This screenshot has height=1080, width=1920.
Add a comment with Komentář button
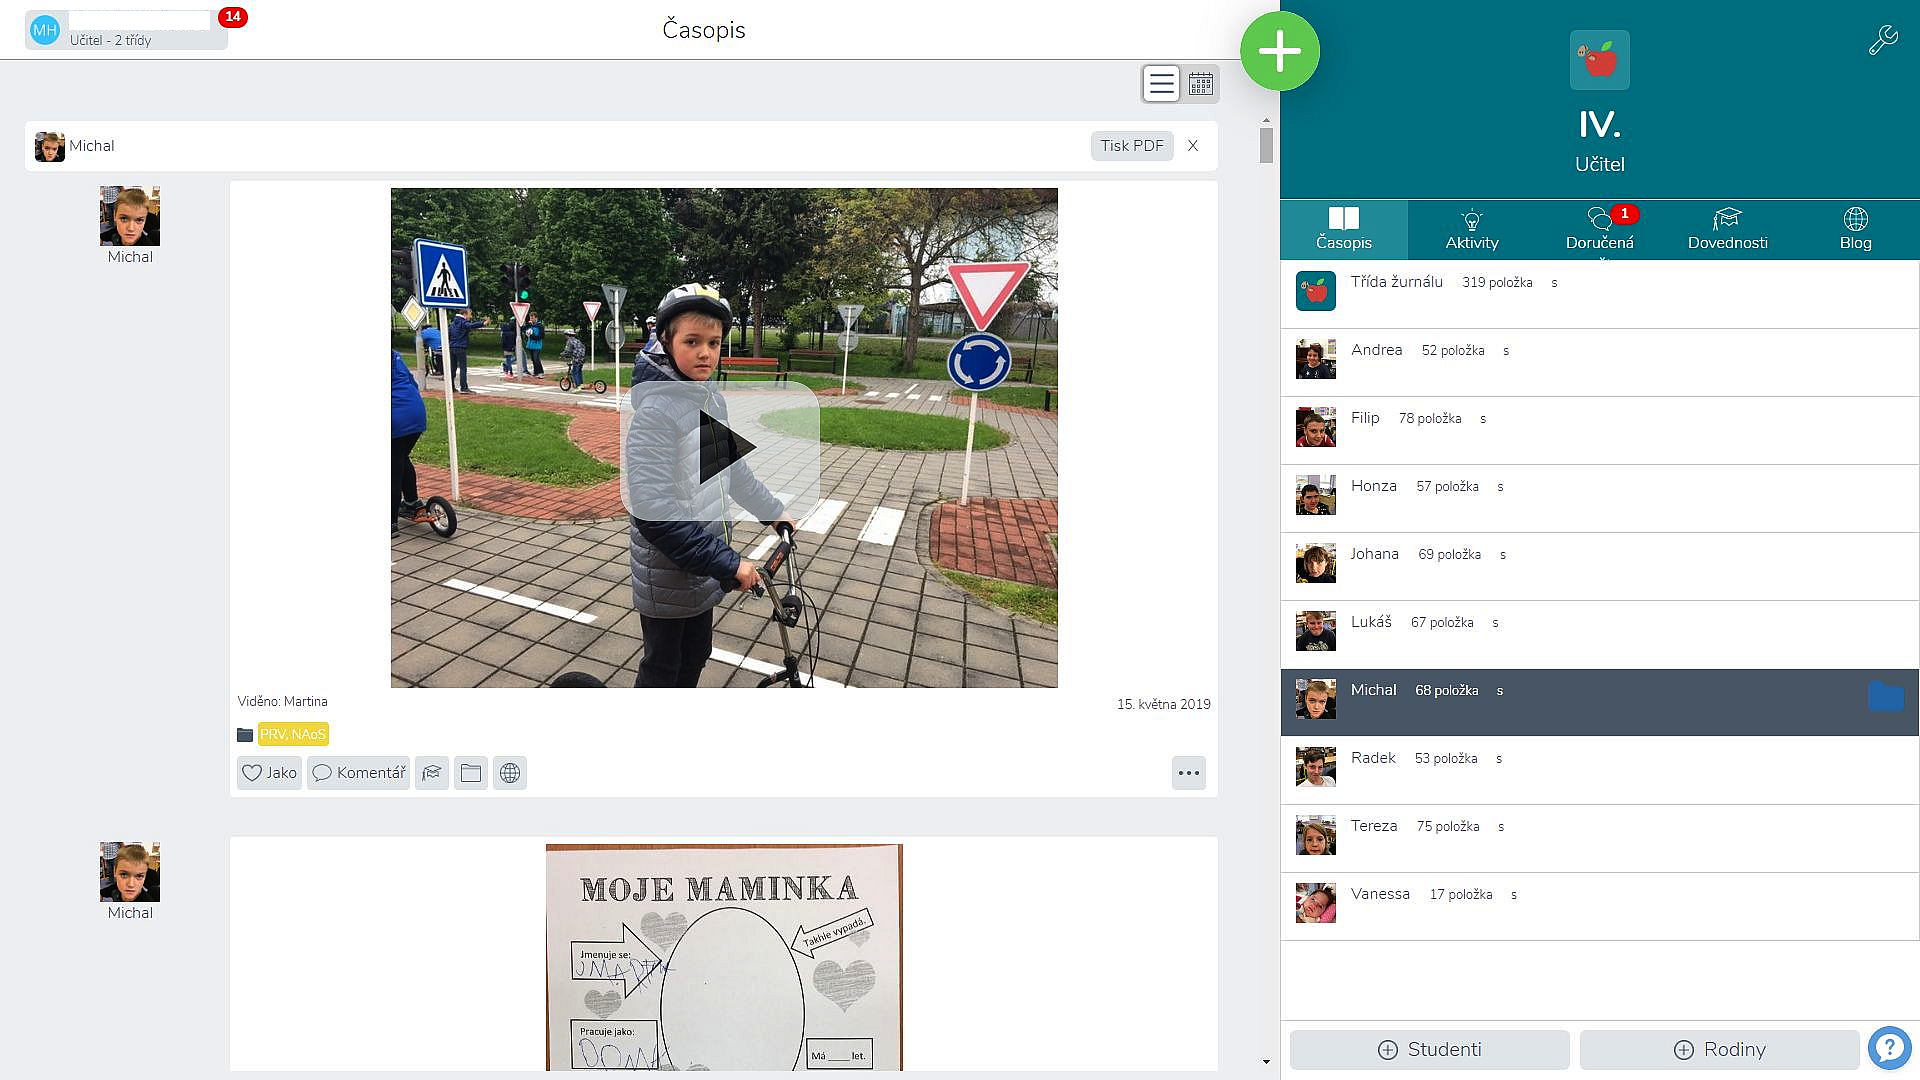pos(358,773)
